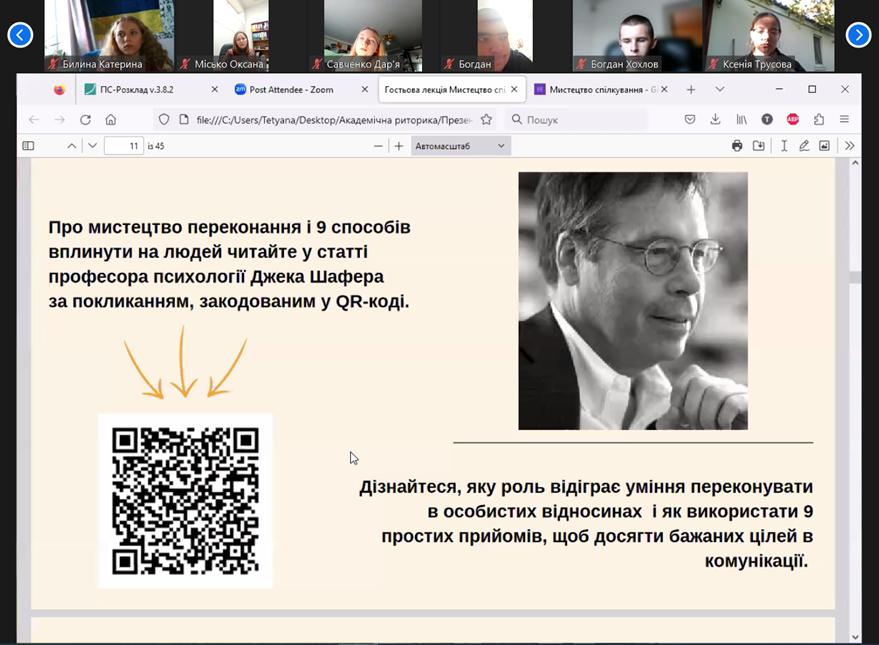Go to previous PDF page
The width and height of the screenshot is (879, 645).
pos(72,146)
